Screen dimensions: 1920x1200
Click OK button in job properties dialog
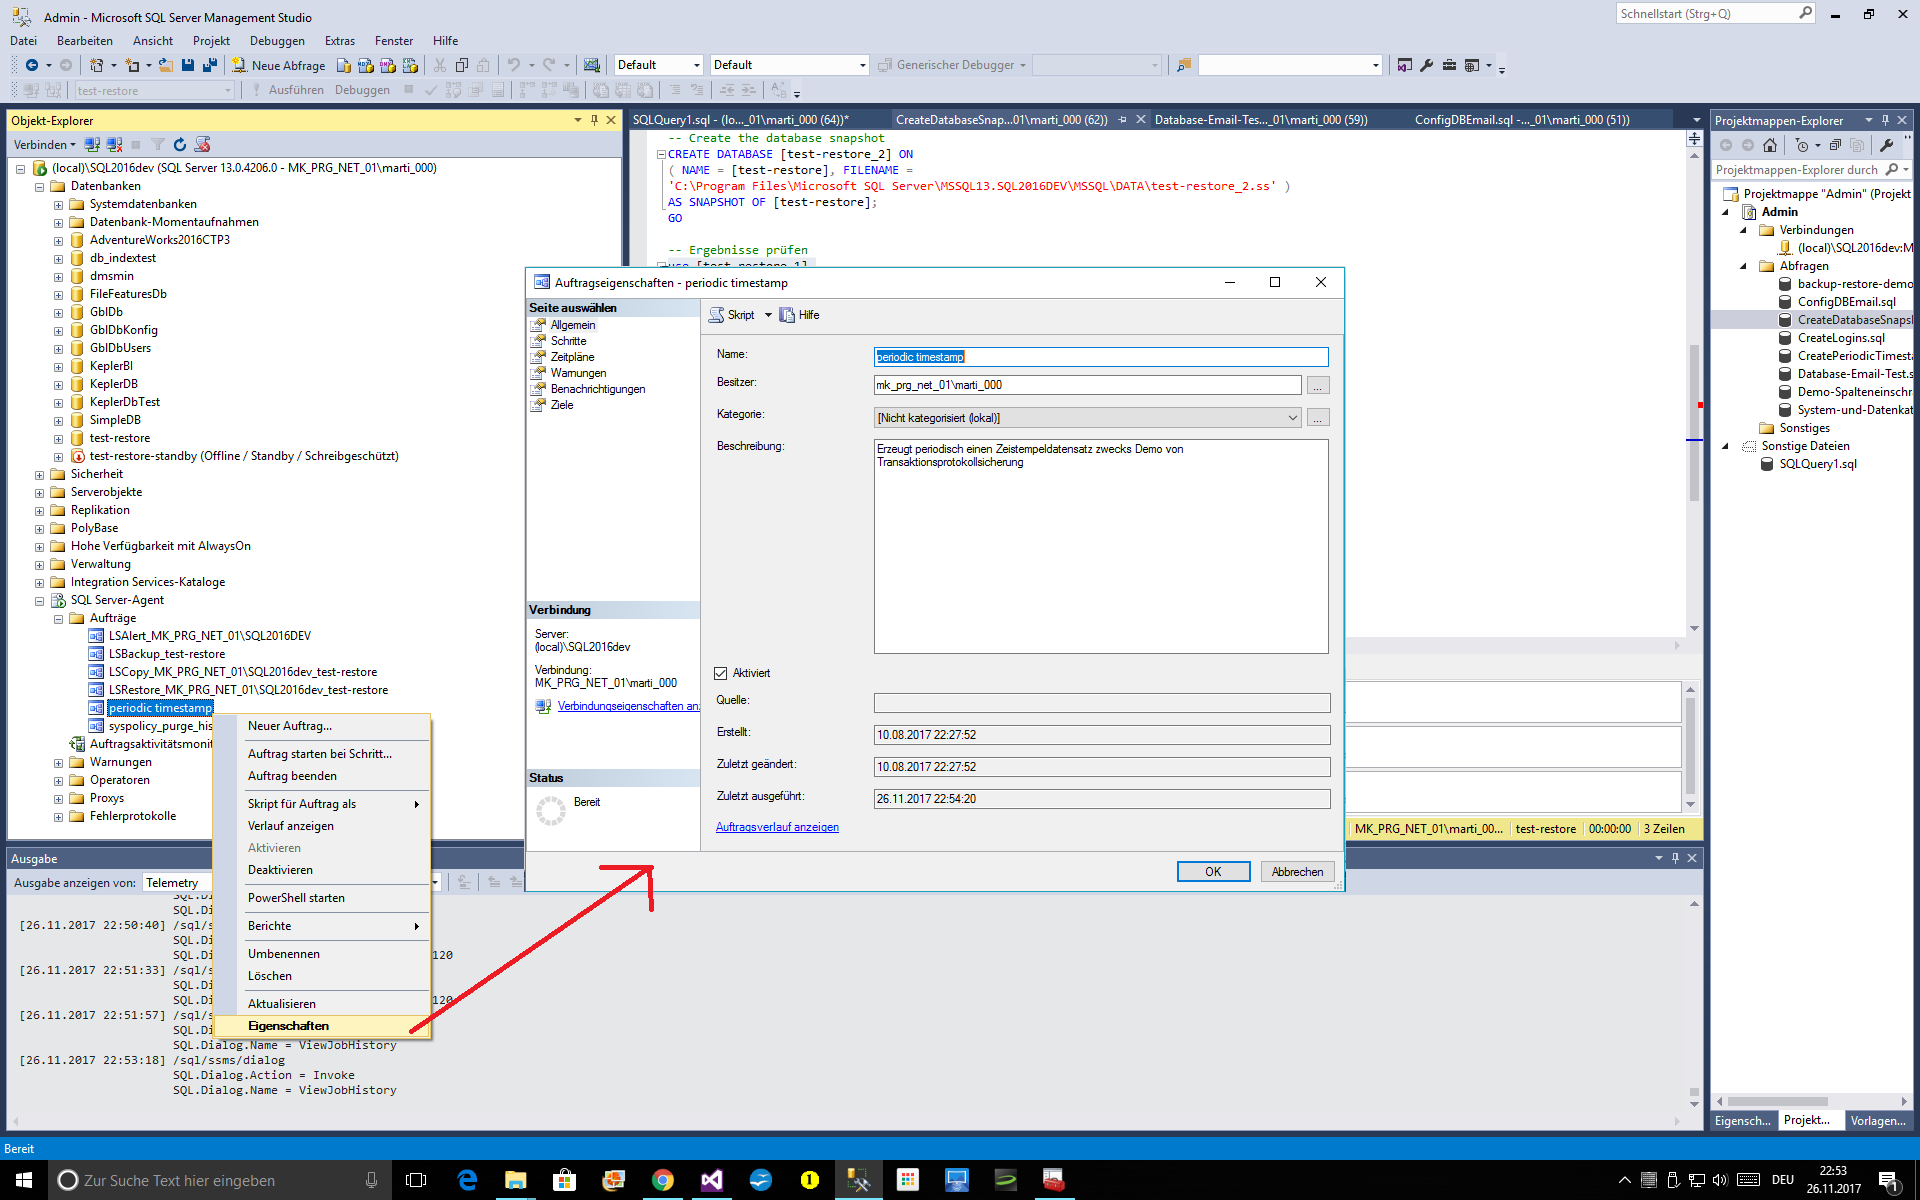[1213, 872]
